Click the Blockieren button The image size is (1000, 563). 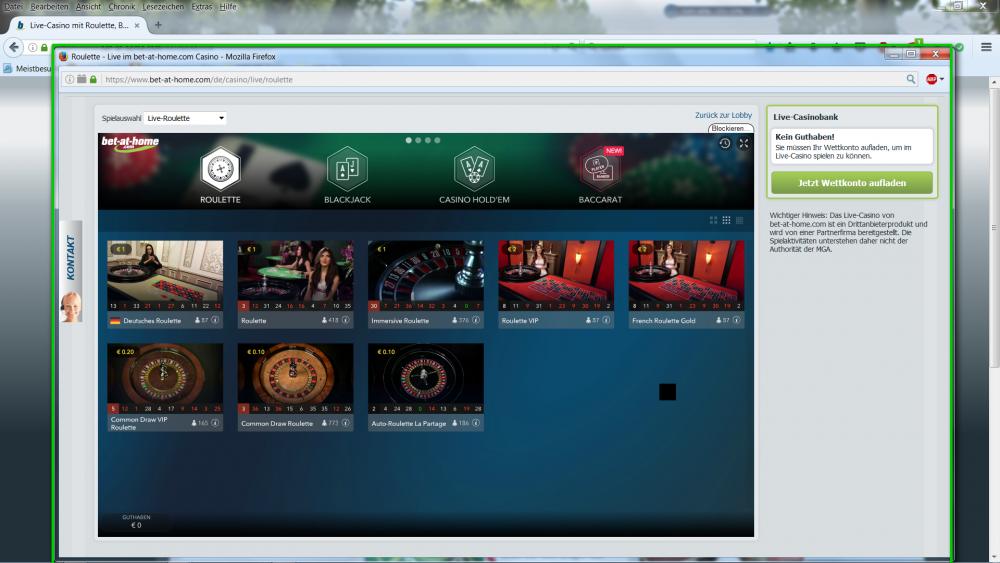[x=730, y=128]
